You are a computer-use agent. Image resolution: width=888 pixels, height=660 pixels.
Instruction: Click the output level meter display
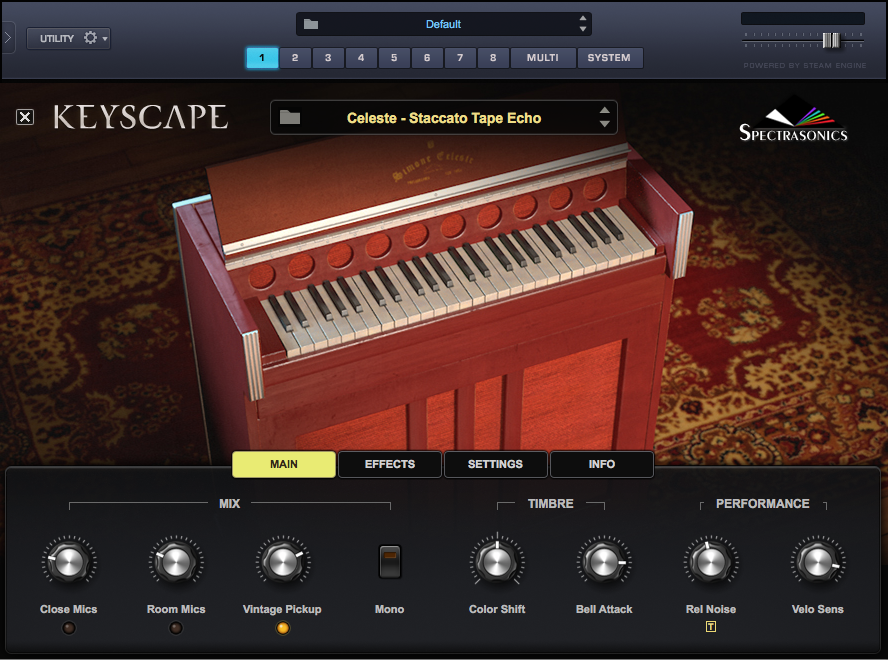click(802, 19)
